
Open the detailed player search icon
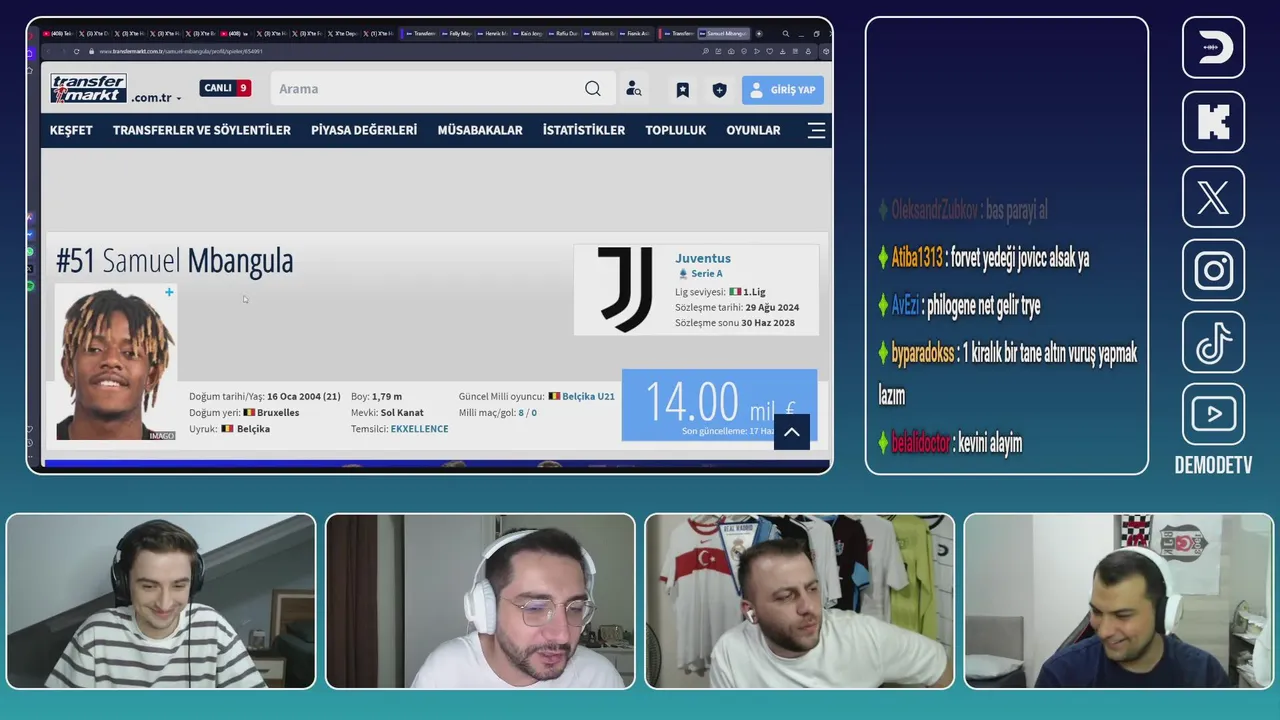coord(634,89)
